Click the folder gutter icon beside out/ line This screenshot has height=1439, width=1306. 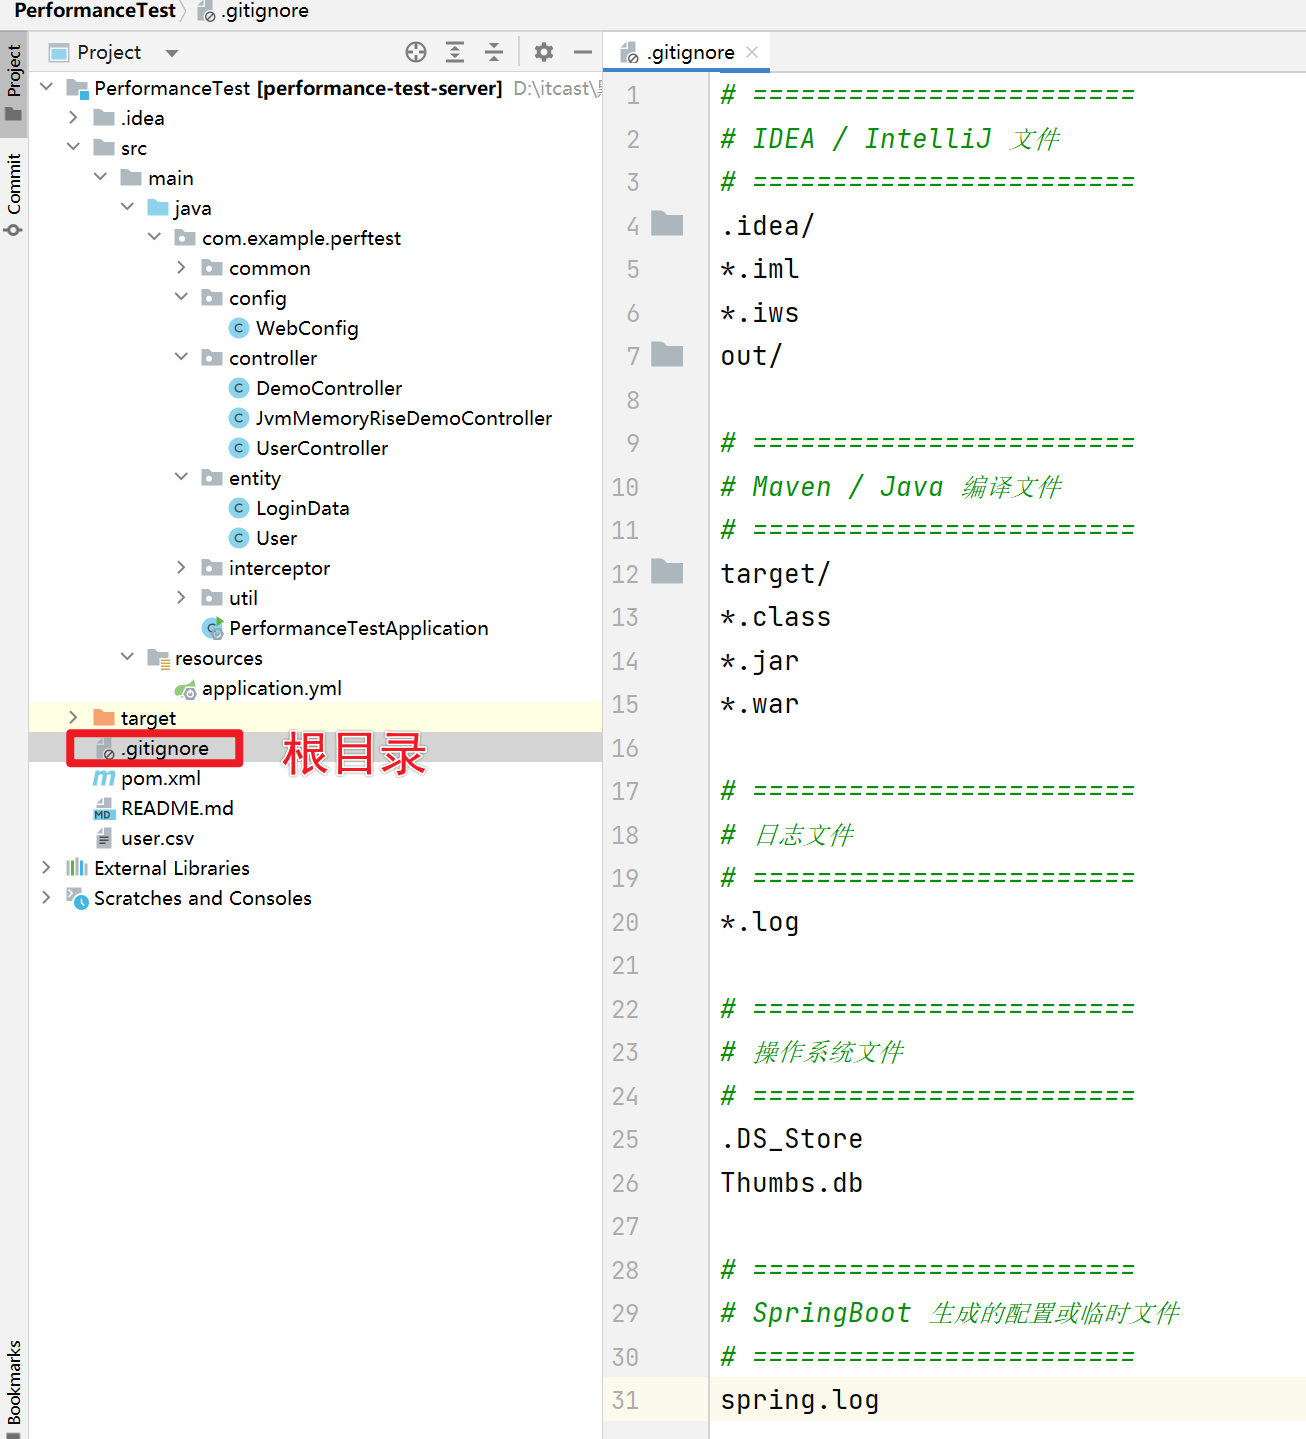667,354
